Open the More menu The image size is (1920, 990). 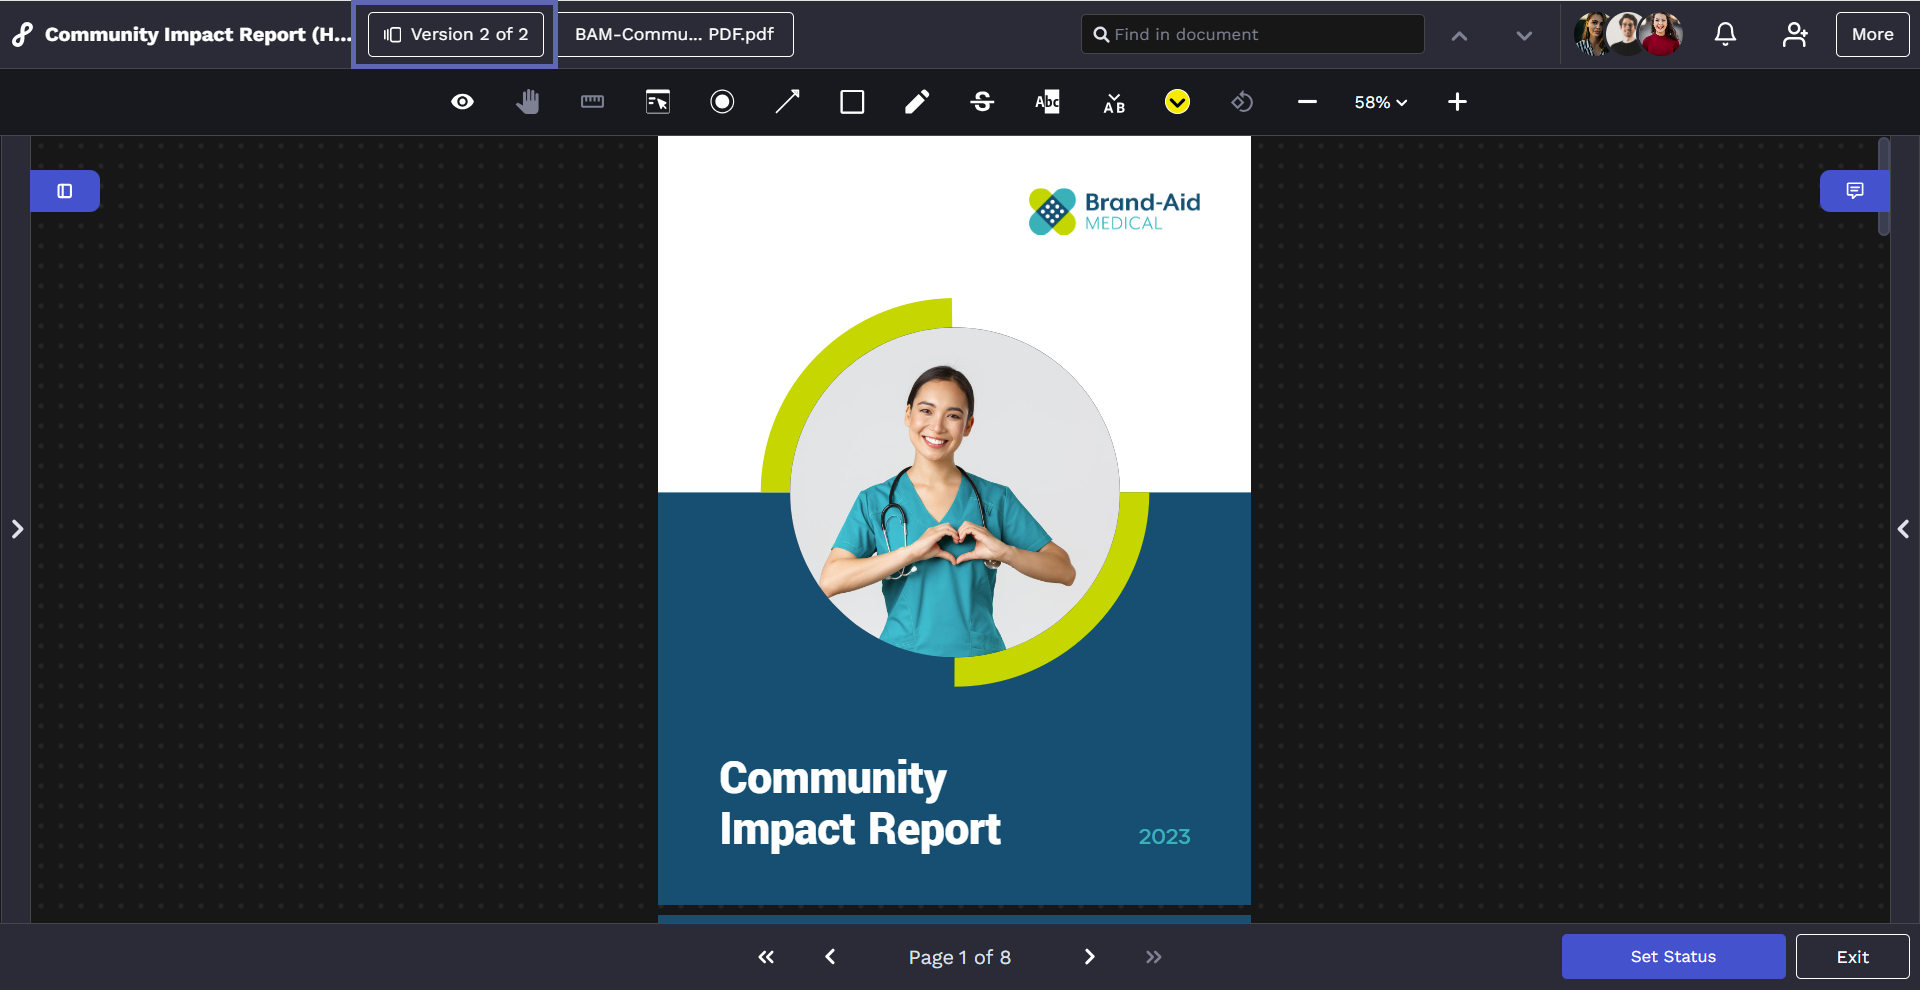pos(1872,34)
